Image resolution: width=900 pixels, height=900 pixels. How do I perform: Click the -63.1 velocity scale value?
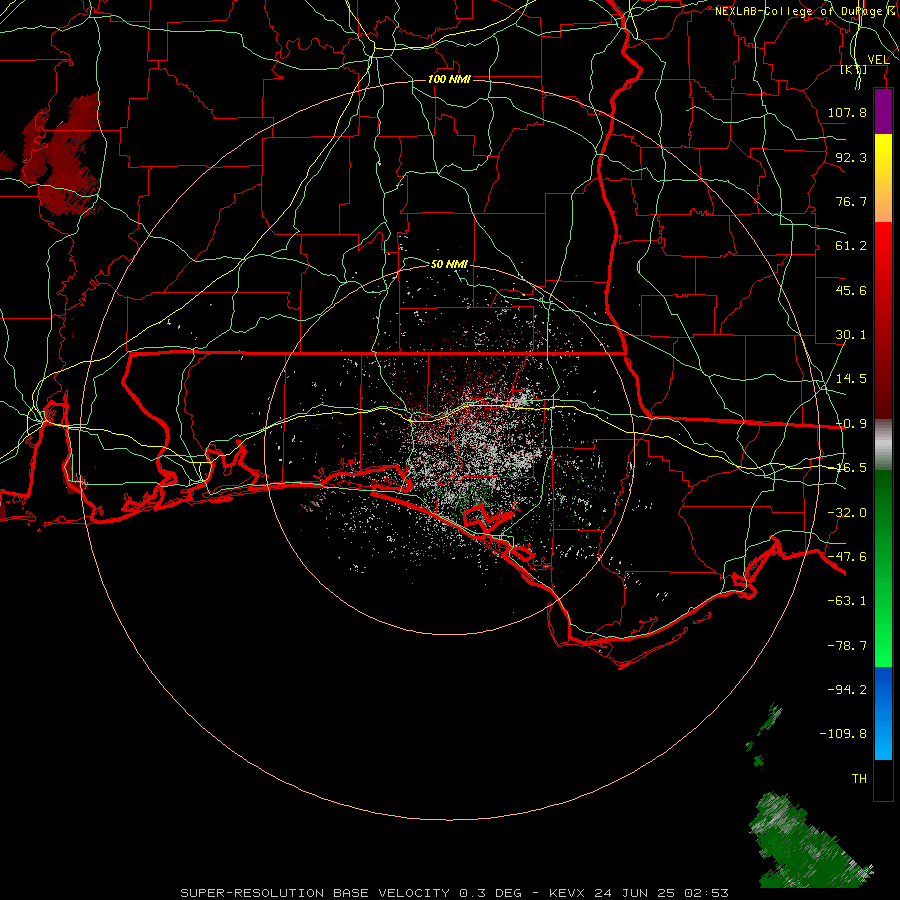point(847,601)
